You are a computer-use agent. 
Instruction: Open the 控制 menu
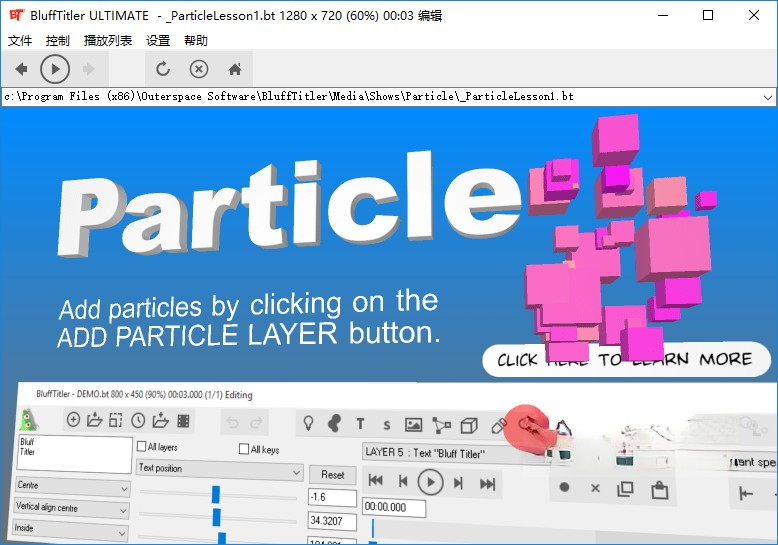coord(58,41)
